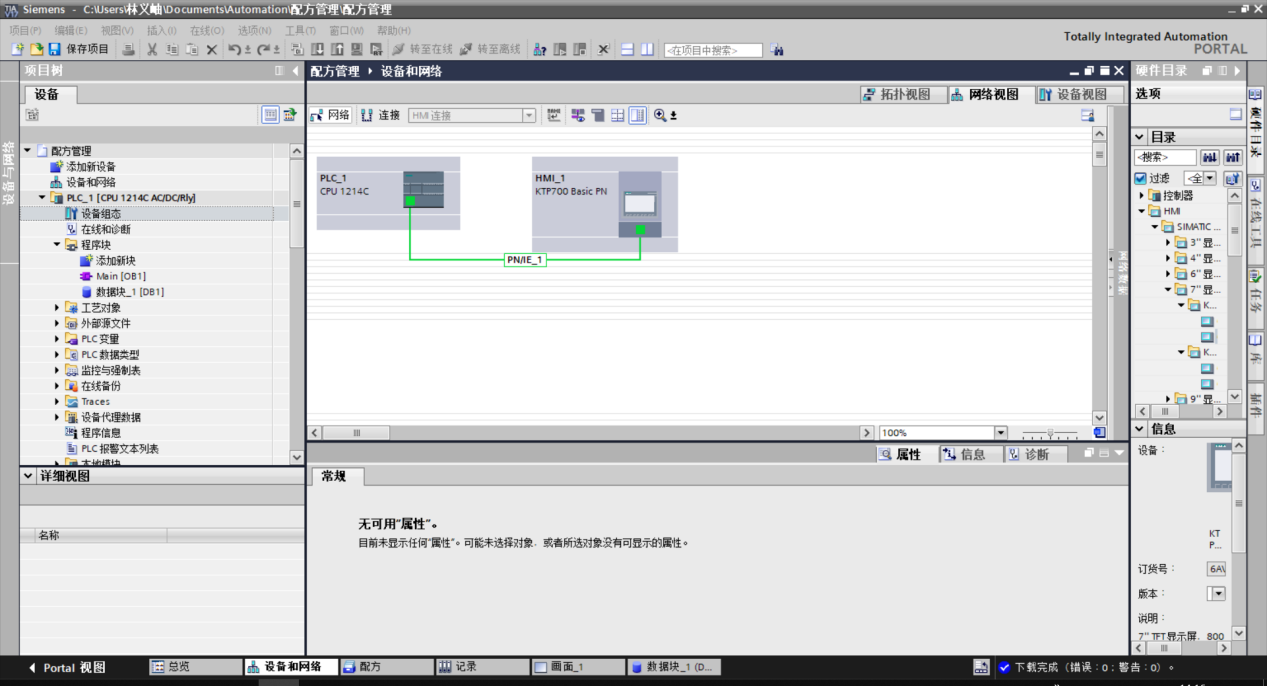This screenshot has width=1267, height=686.
Task: Open the 配方 editor bar tab
Action: 385,667
